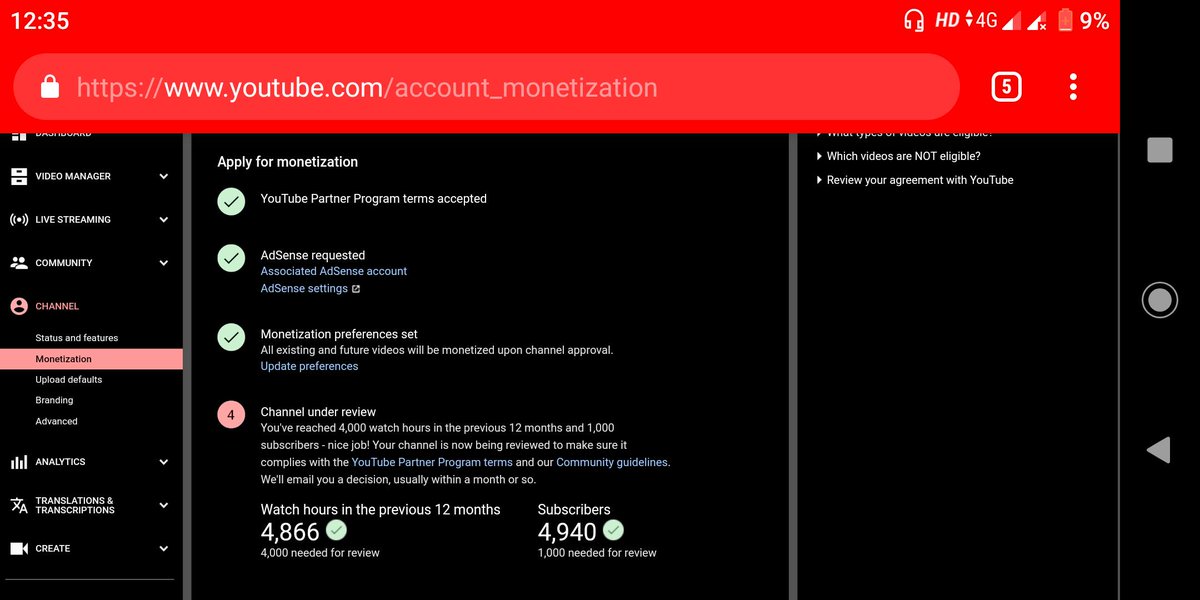Expand the Translations & Transcriptions chevron
Viewport: 1200px width, 600px height.
point(164,505)
